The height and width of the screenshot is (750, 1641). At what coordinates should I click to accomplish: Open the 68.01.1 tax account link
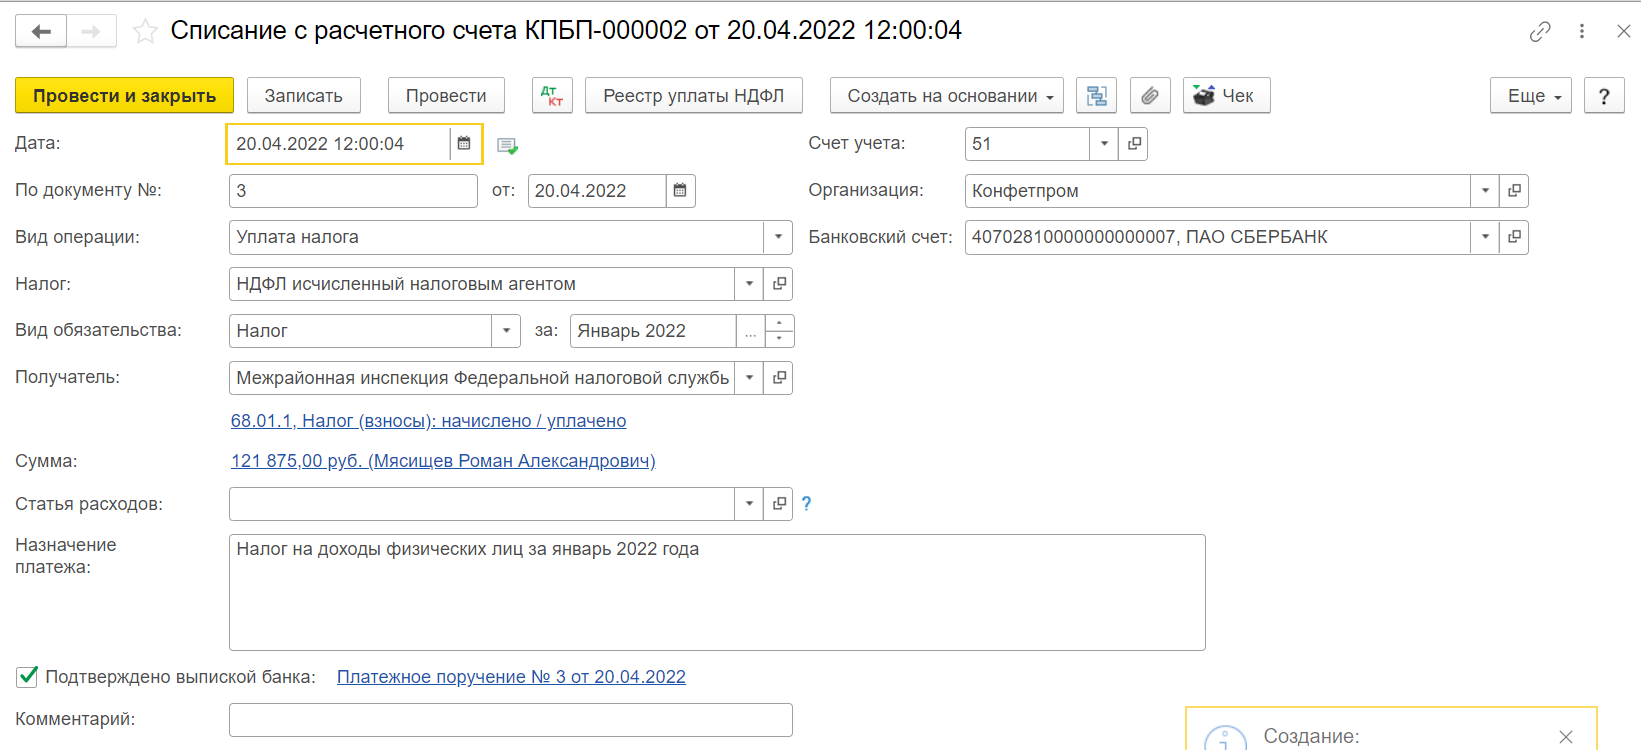pyautogui.click(x=429, y=421)
